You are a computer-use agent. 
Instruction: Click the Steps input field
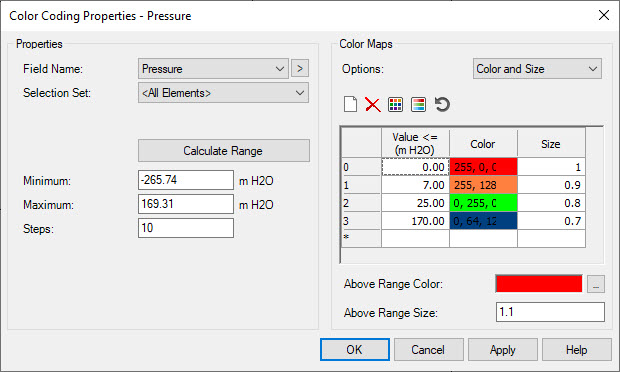[x=186, y=228]
